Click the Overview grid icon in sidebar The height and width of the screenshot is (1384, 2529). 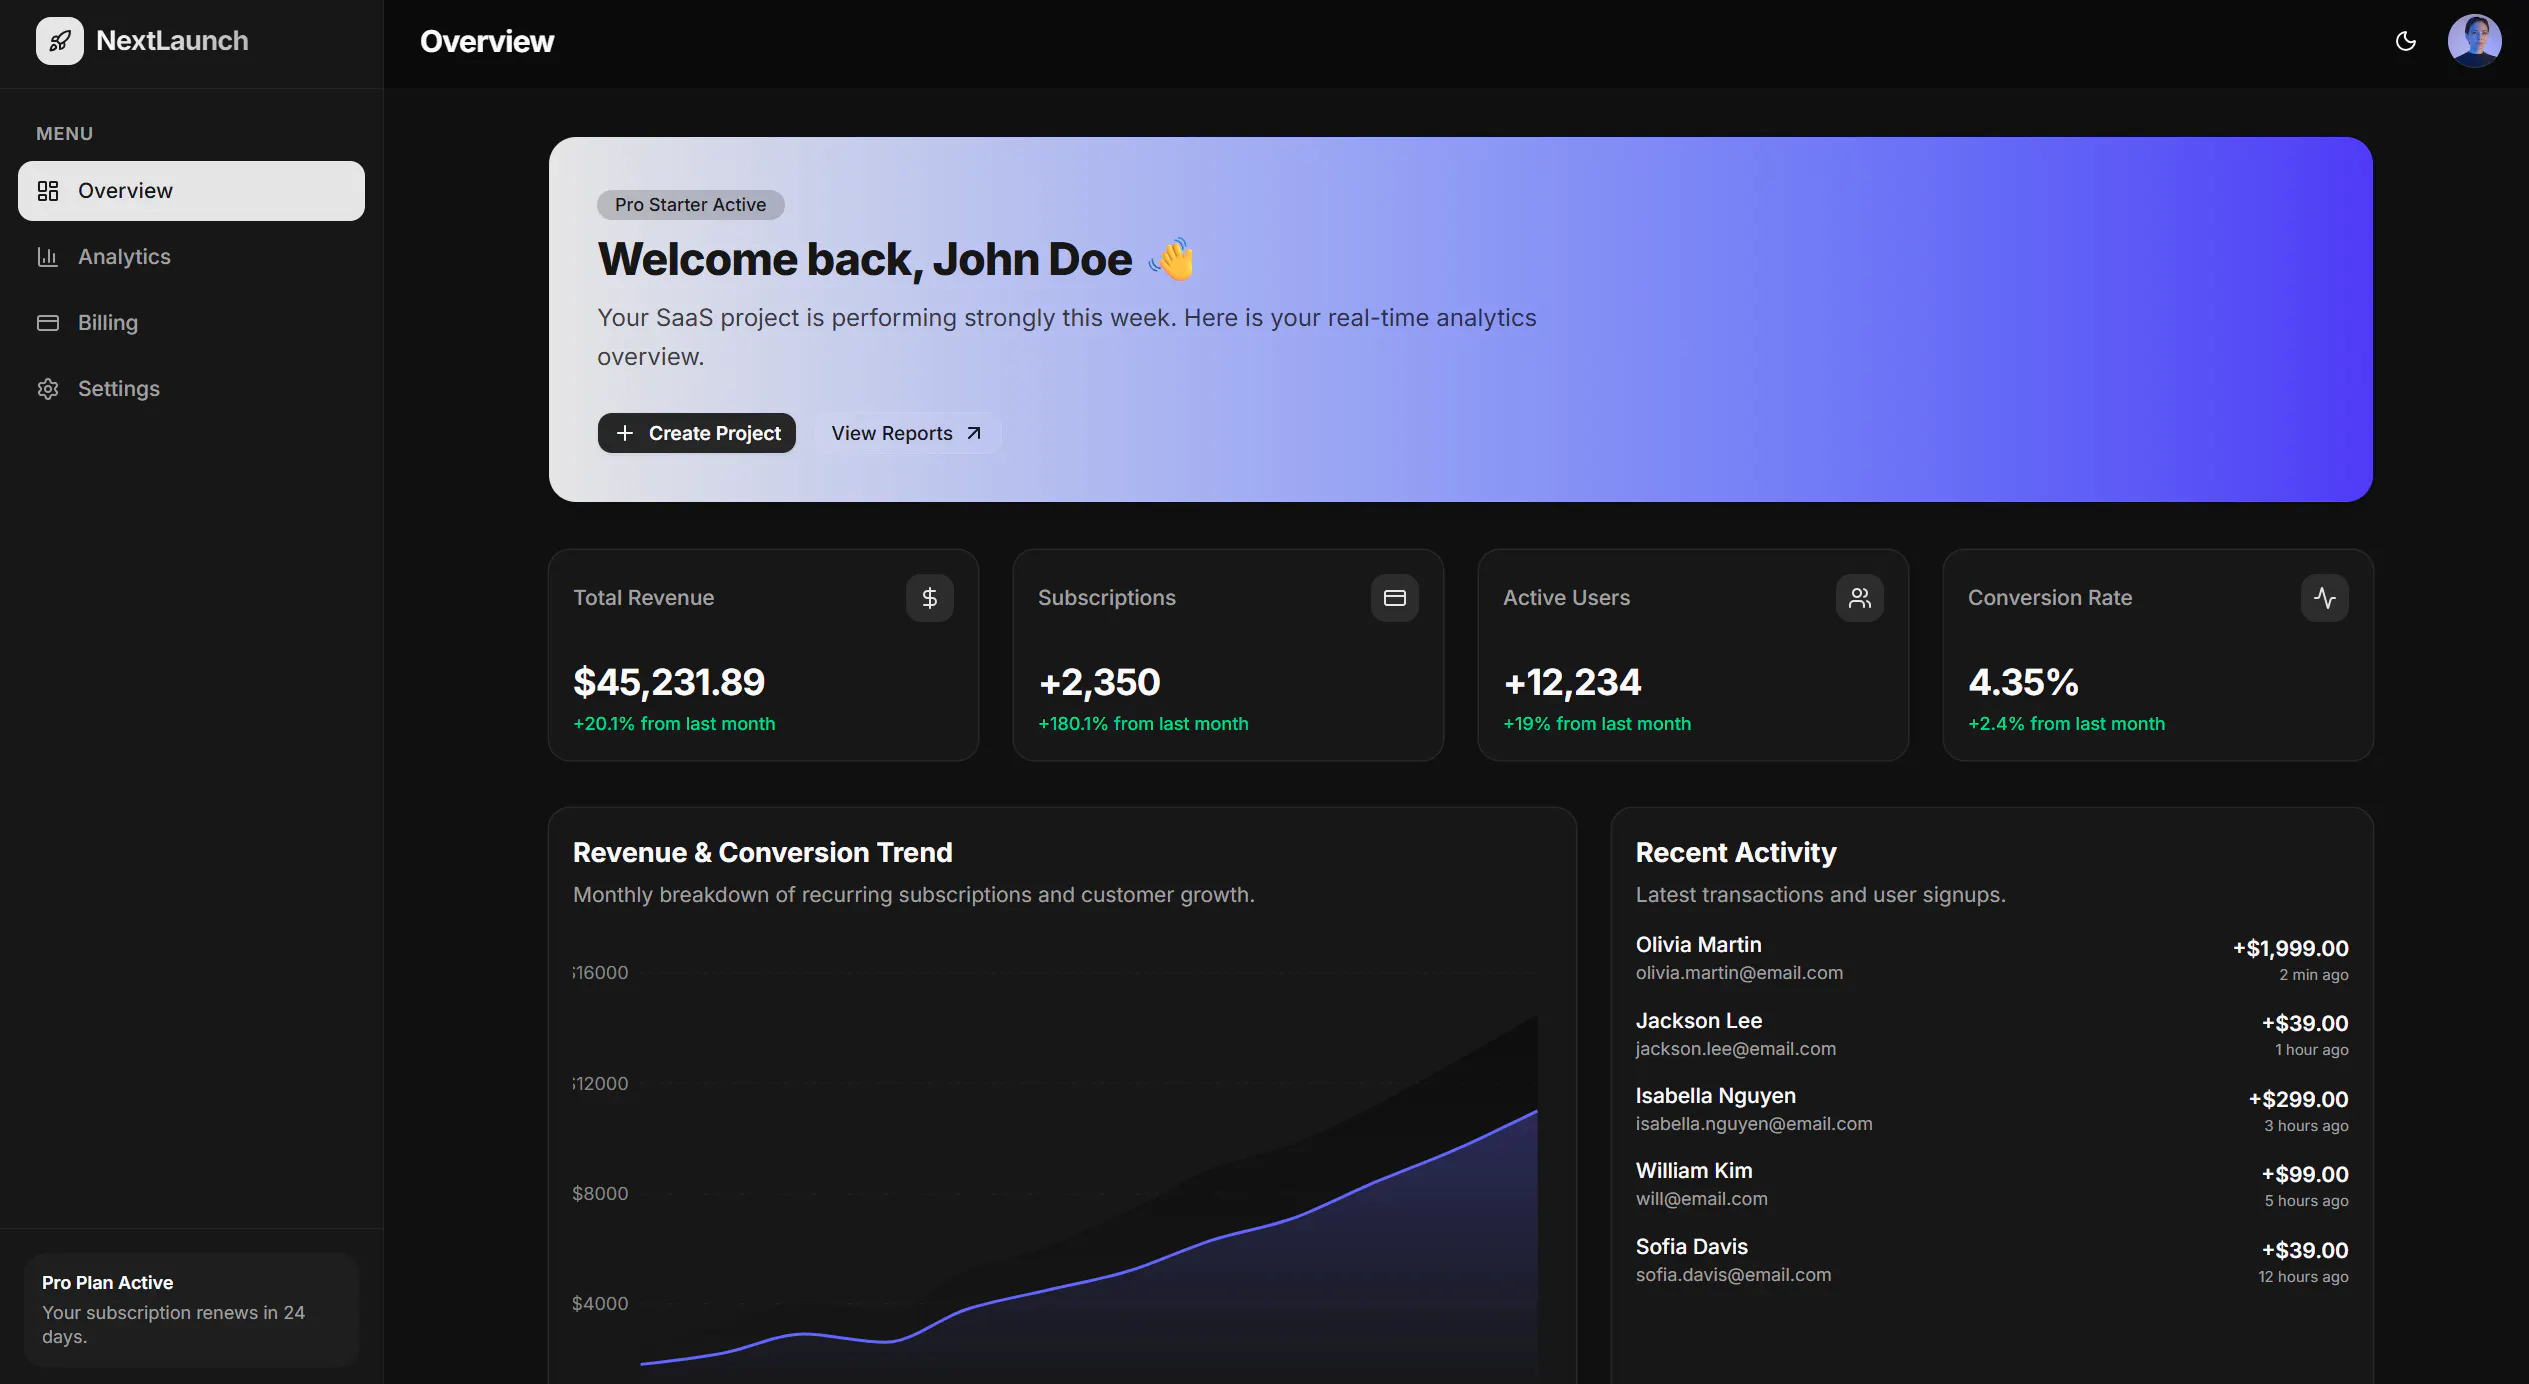click(48, 191)
